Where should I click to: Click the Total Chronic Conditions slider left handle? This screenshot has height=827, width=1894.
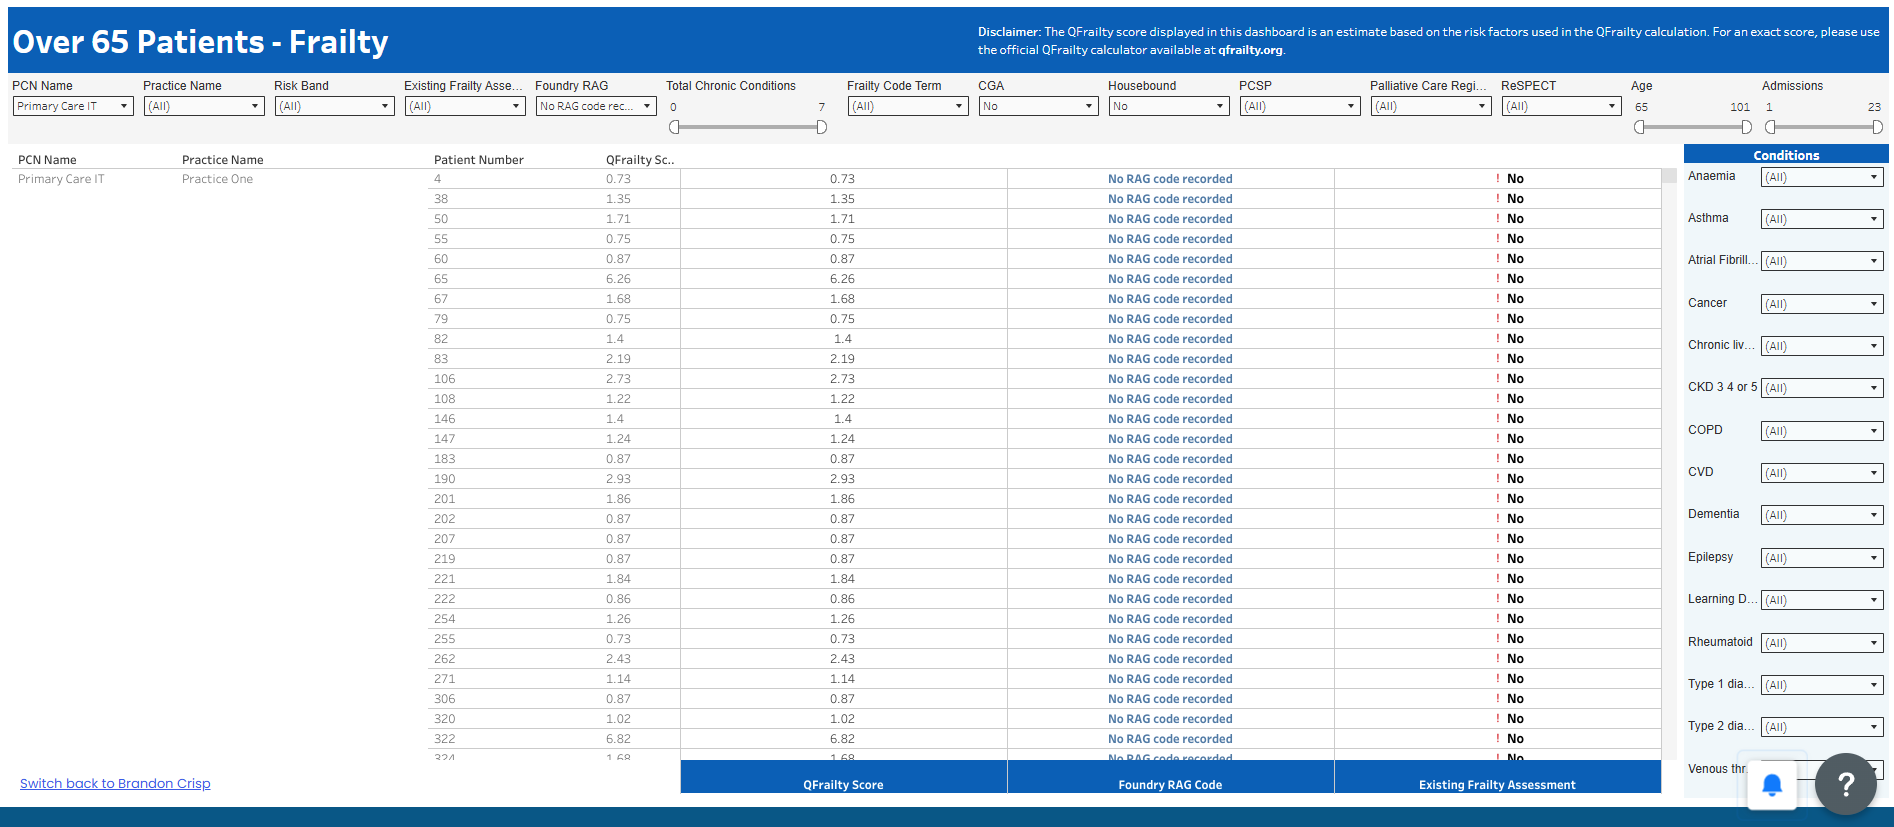coord(675,127)
